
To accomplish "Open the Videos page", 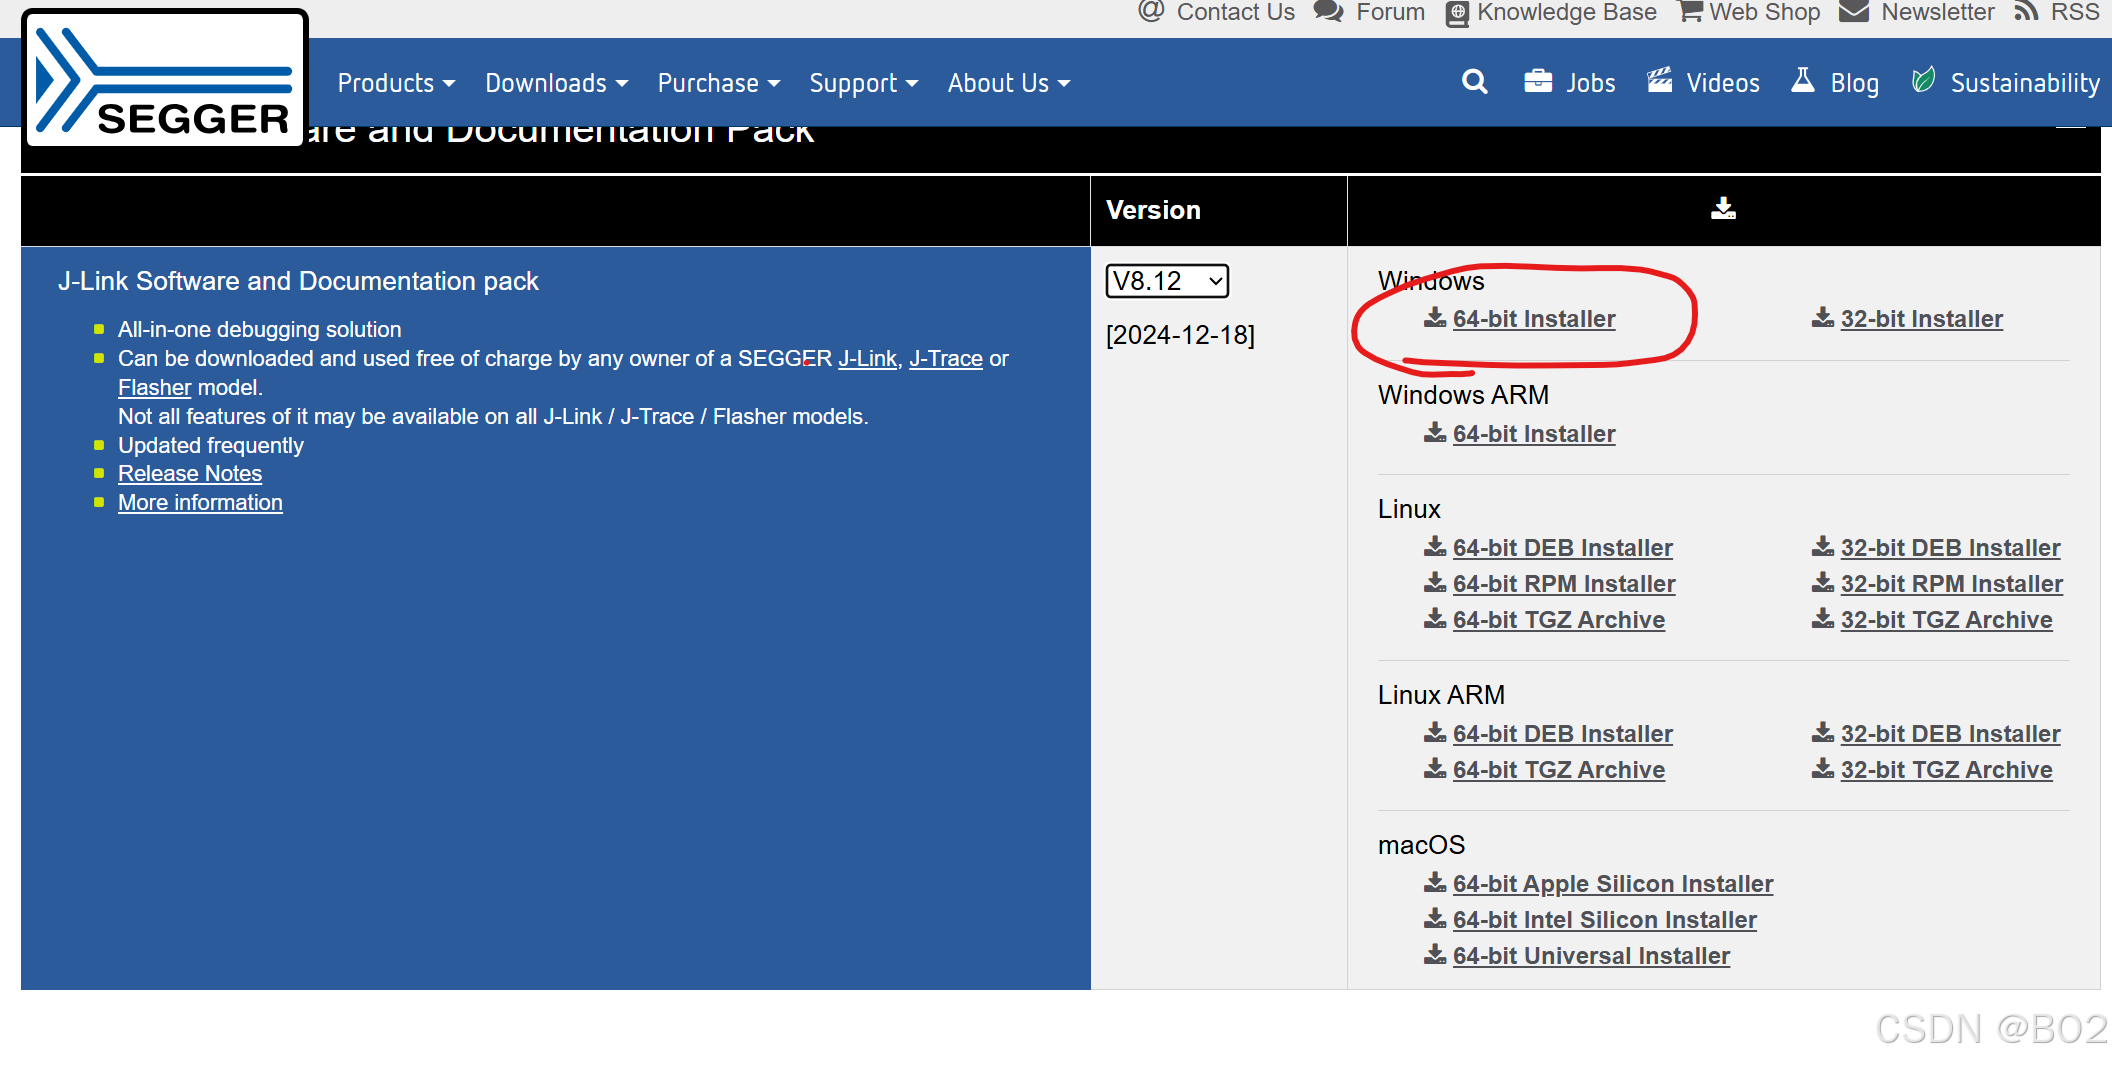I will (1723, 83).
